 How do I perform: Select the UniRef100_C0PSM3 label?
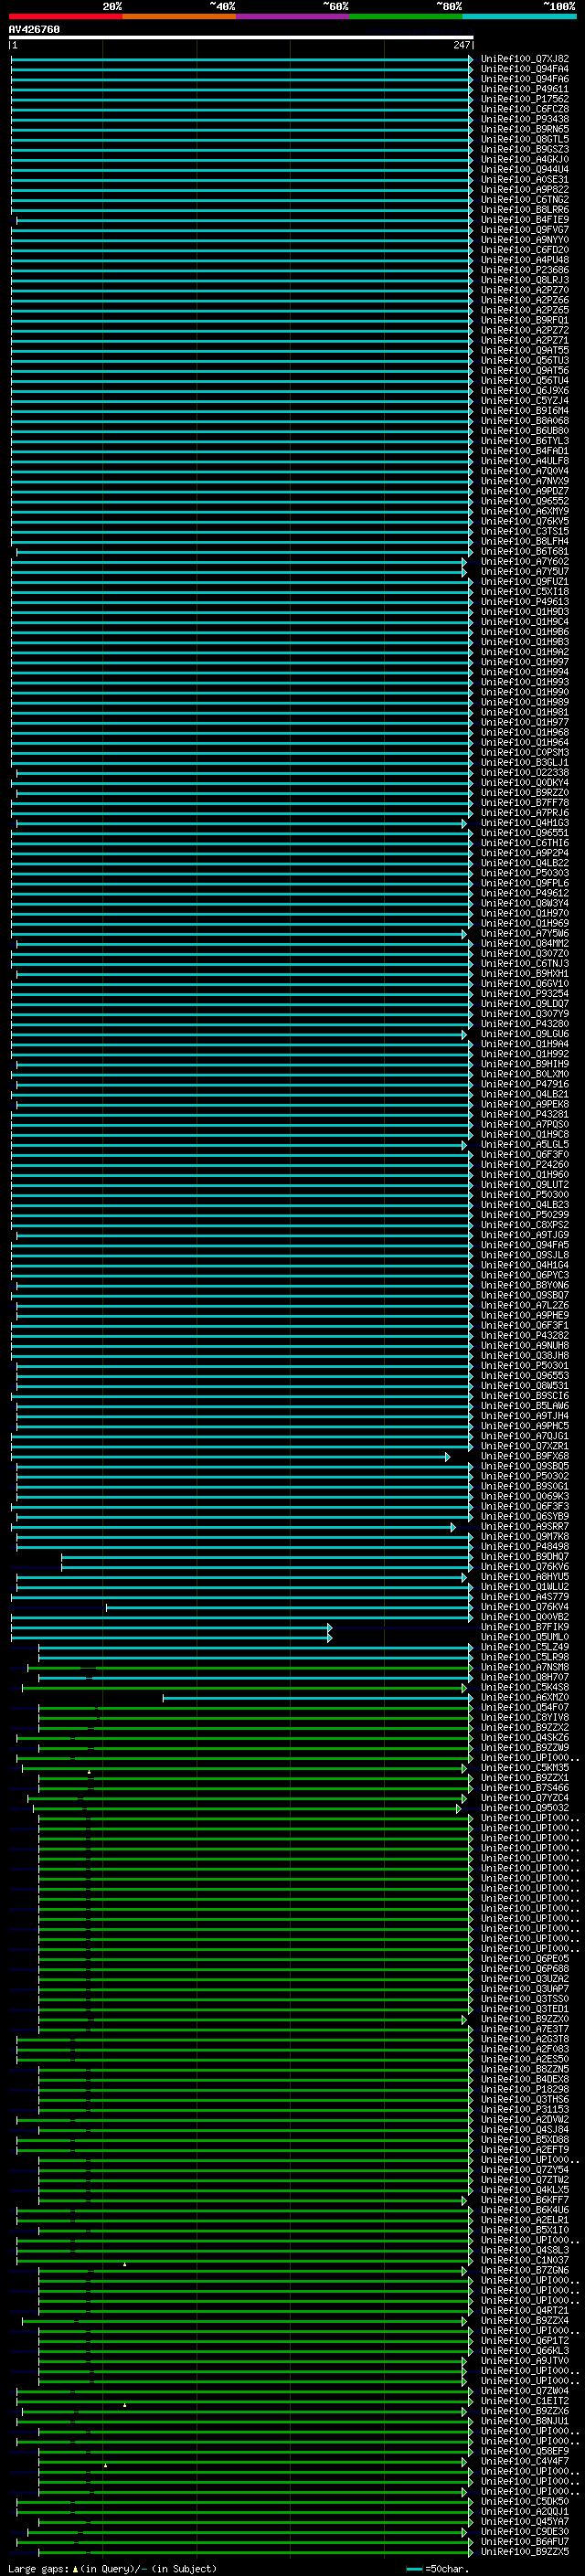525,753
